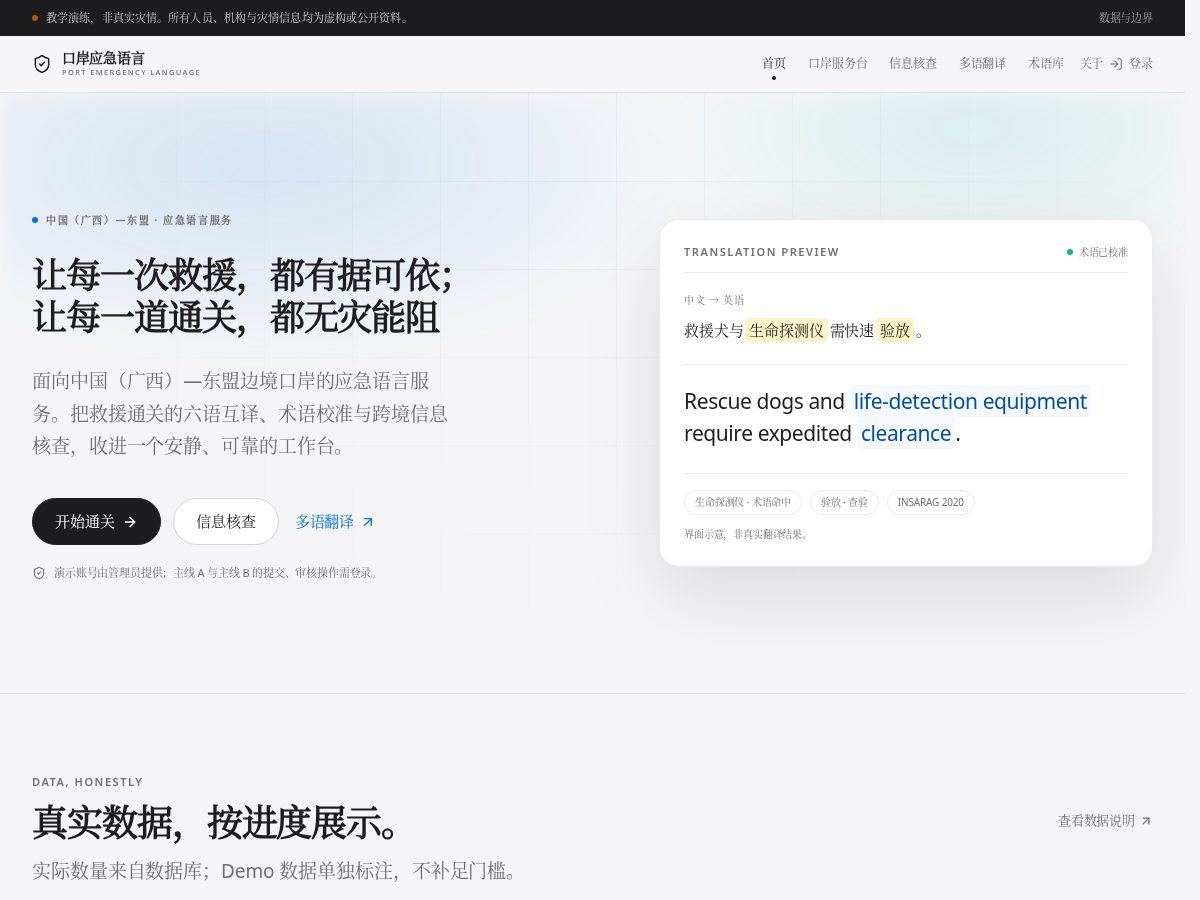Screen dimensions: 1200x900
Task: Click the arrow icon beside 查看数据说明
Action: coord(1146,821)
